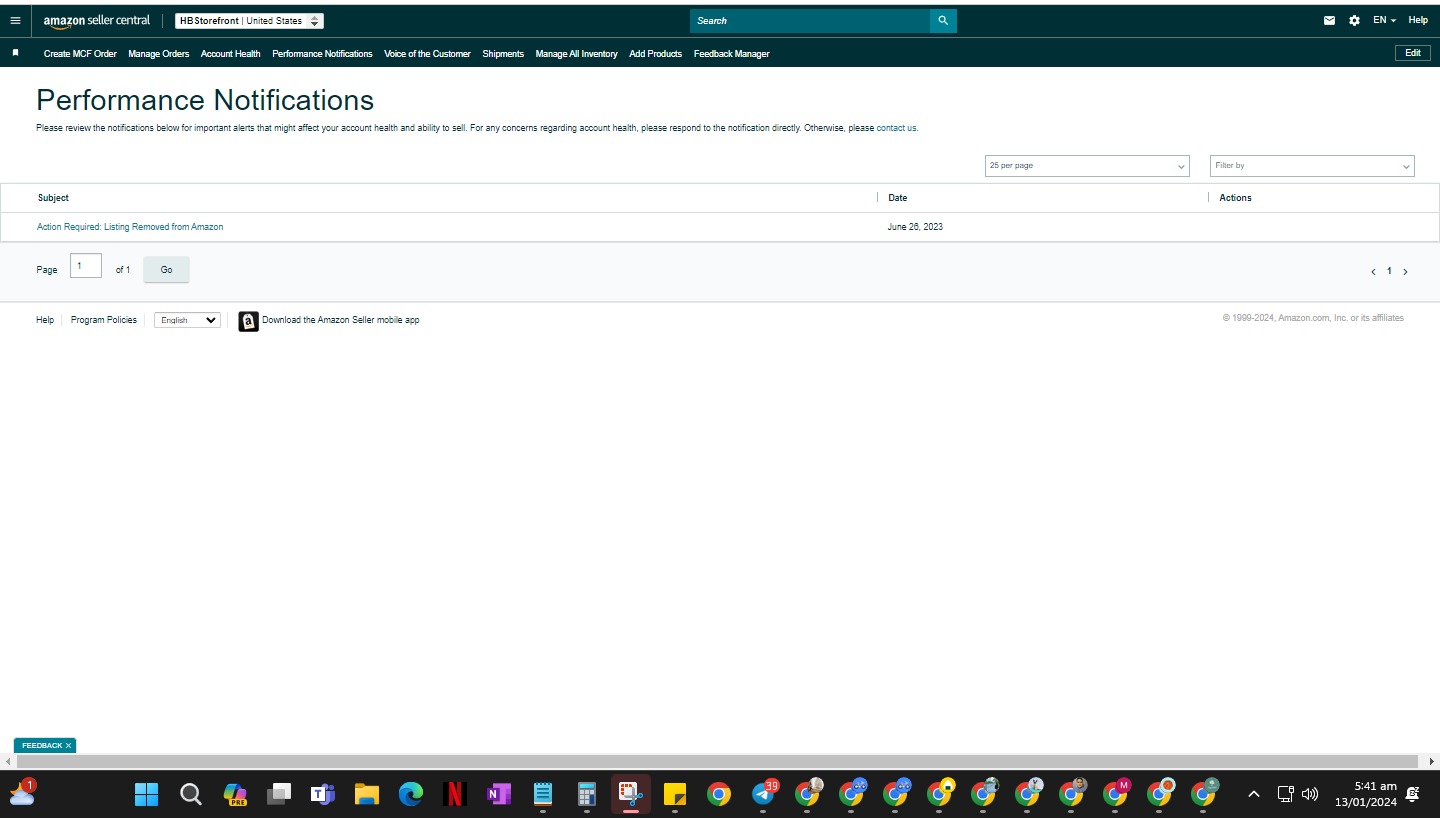Open taskbar Search
1440x818 pixels.
(190, 794)
